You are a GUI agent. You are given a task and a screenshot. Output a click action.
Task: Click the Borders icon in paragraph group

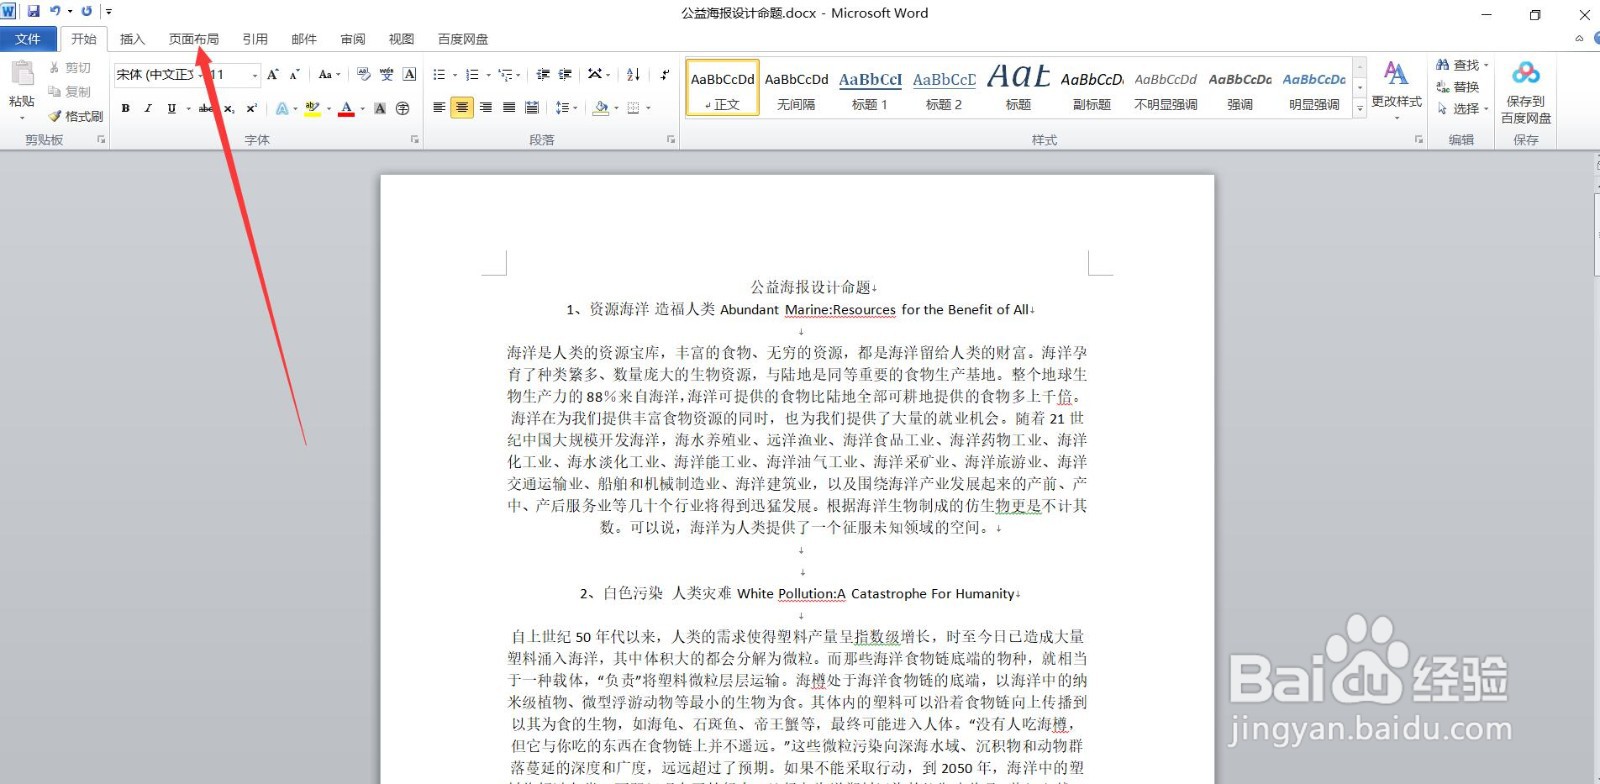tap(633, 108)
